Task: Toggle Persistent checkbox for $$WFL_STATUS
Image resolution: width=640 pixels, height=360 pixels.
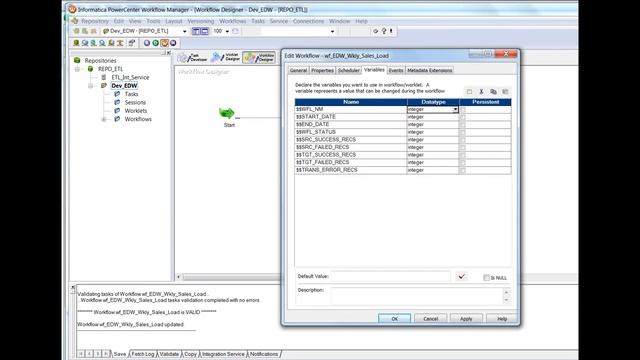Action: 462,132
